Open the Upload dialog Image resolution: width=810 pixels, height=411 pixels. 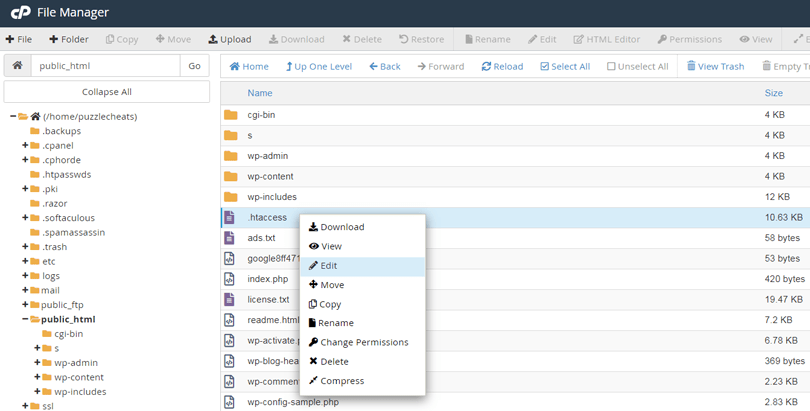coord(230,39)
